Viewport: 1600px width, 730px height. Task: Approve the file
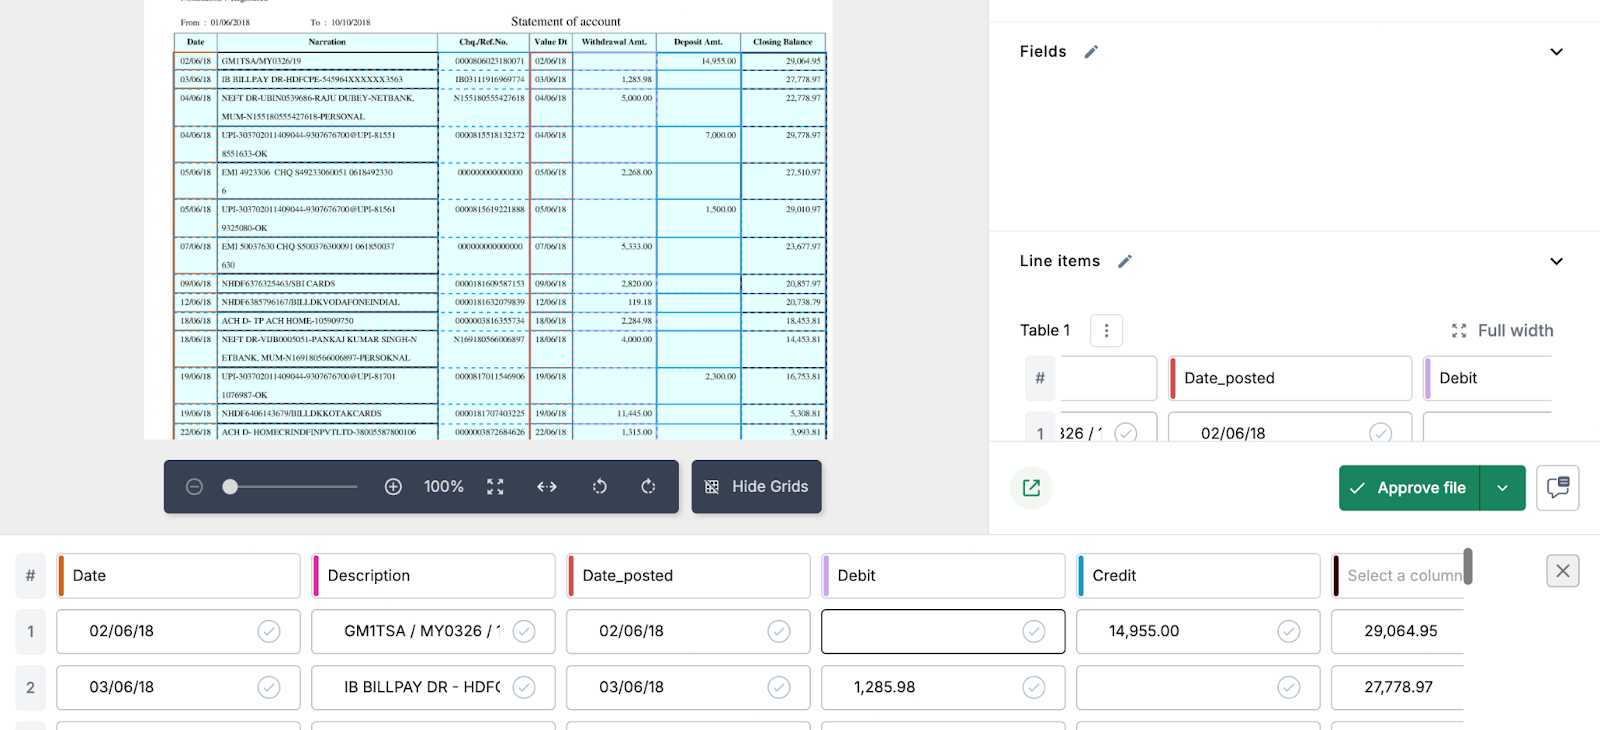point(1409,488)
